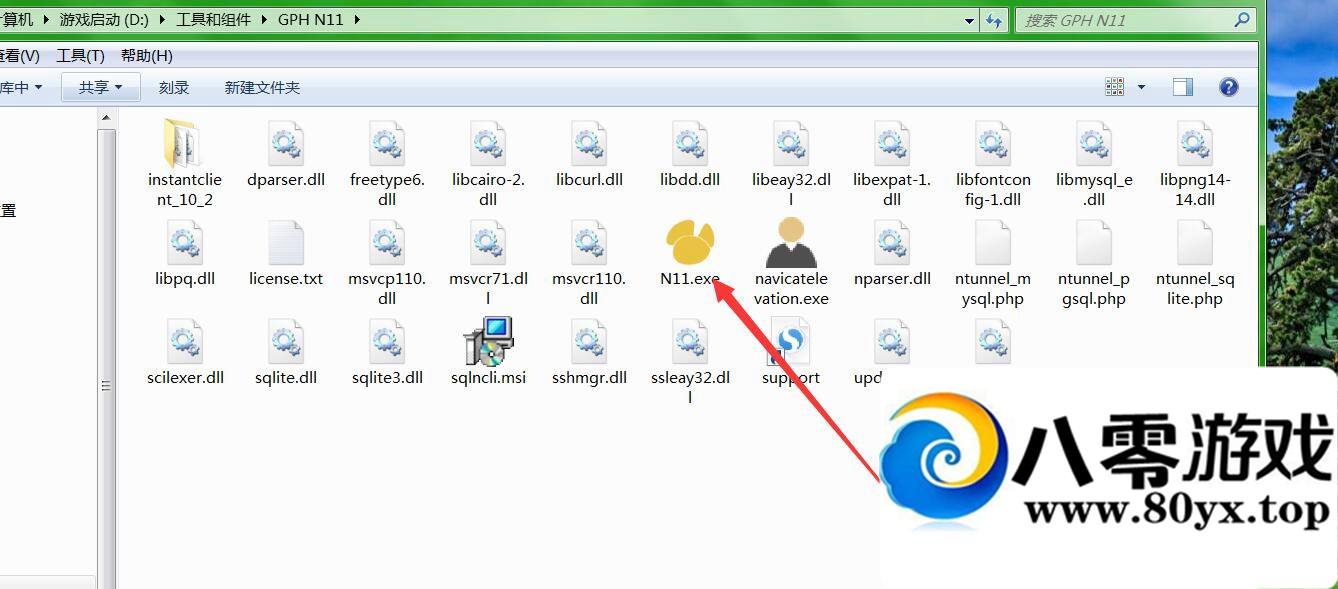
Task: Open the 查看(V) menu
Action: 20,55
